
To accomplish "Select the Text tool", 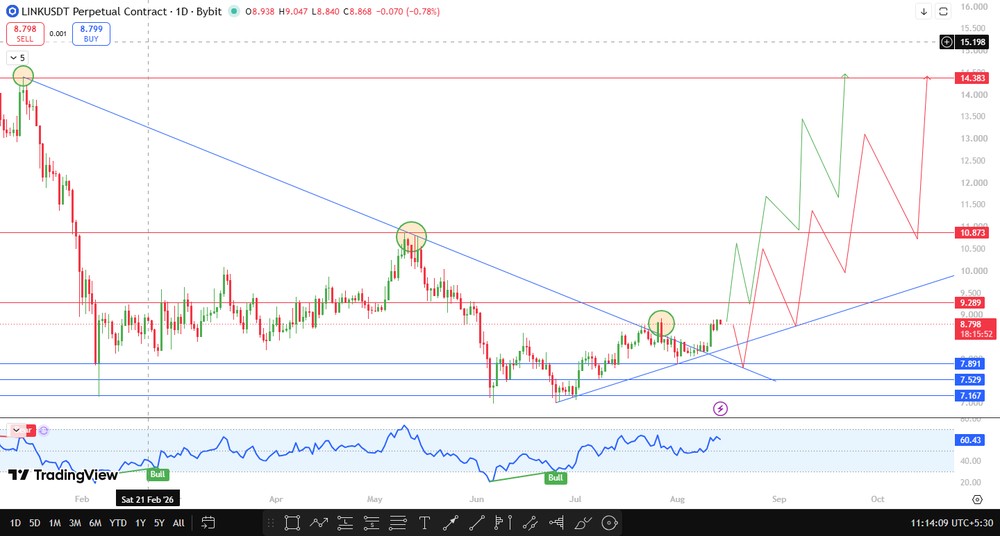I will [425, 523].
